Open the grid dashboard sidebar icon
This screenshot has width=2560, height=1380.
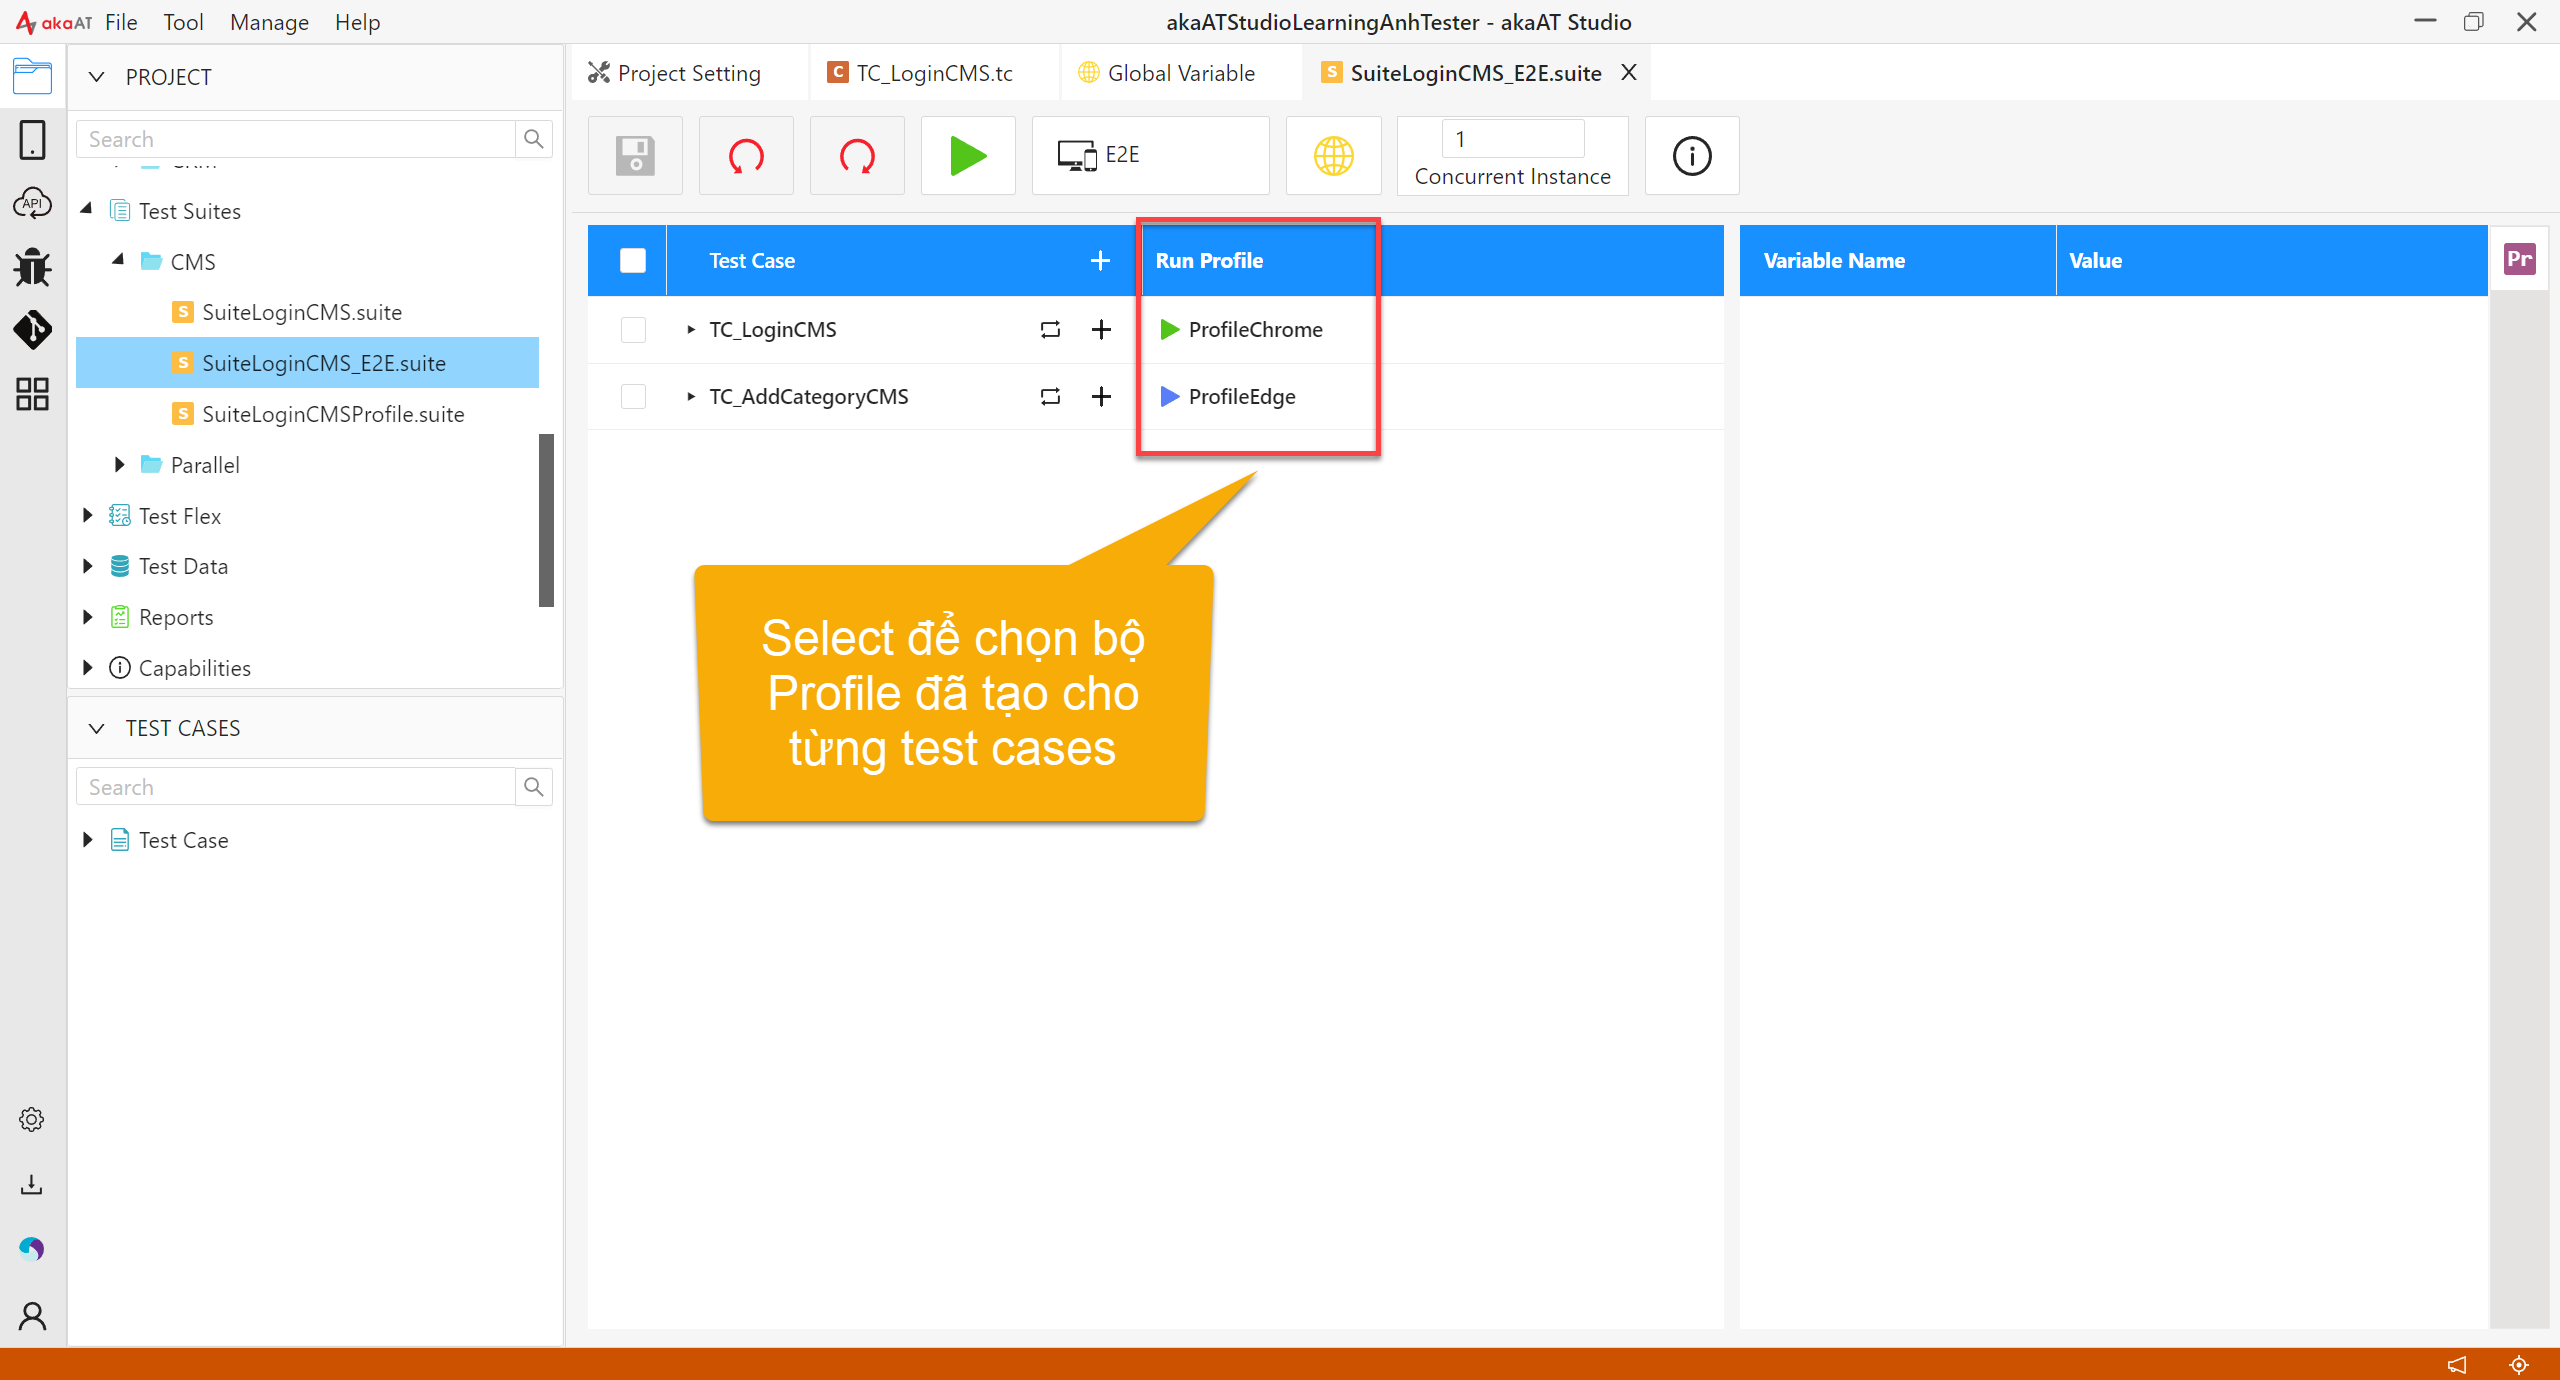pyautogui.click(x=32, y=394)
